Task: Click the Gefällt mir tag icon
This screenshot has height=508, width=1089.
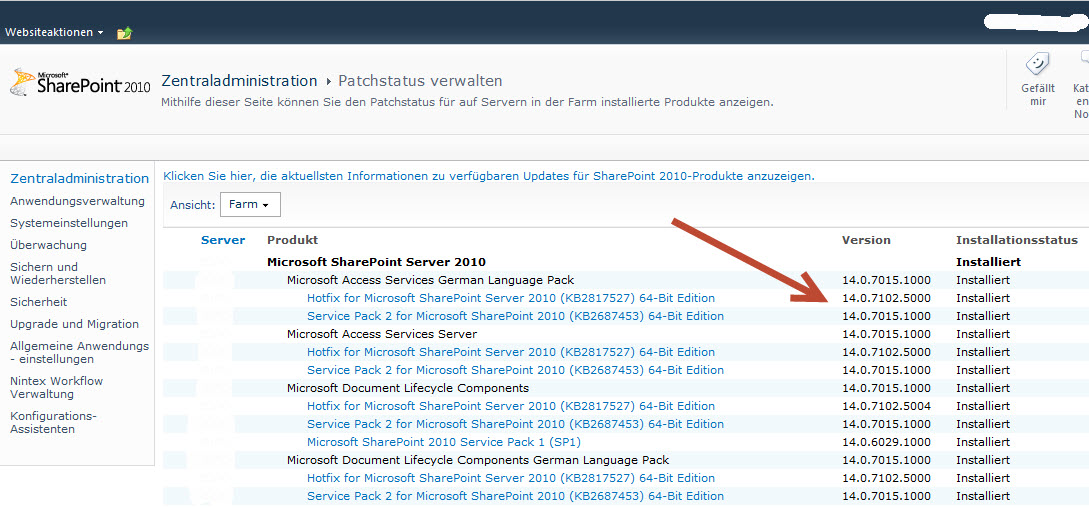Action: point(1038,65)
